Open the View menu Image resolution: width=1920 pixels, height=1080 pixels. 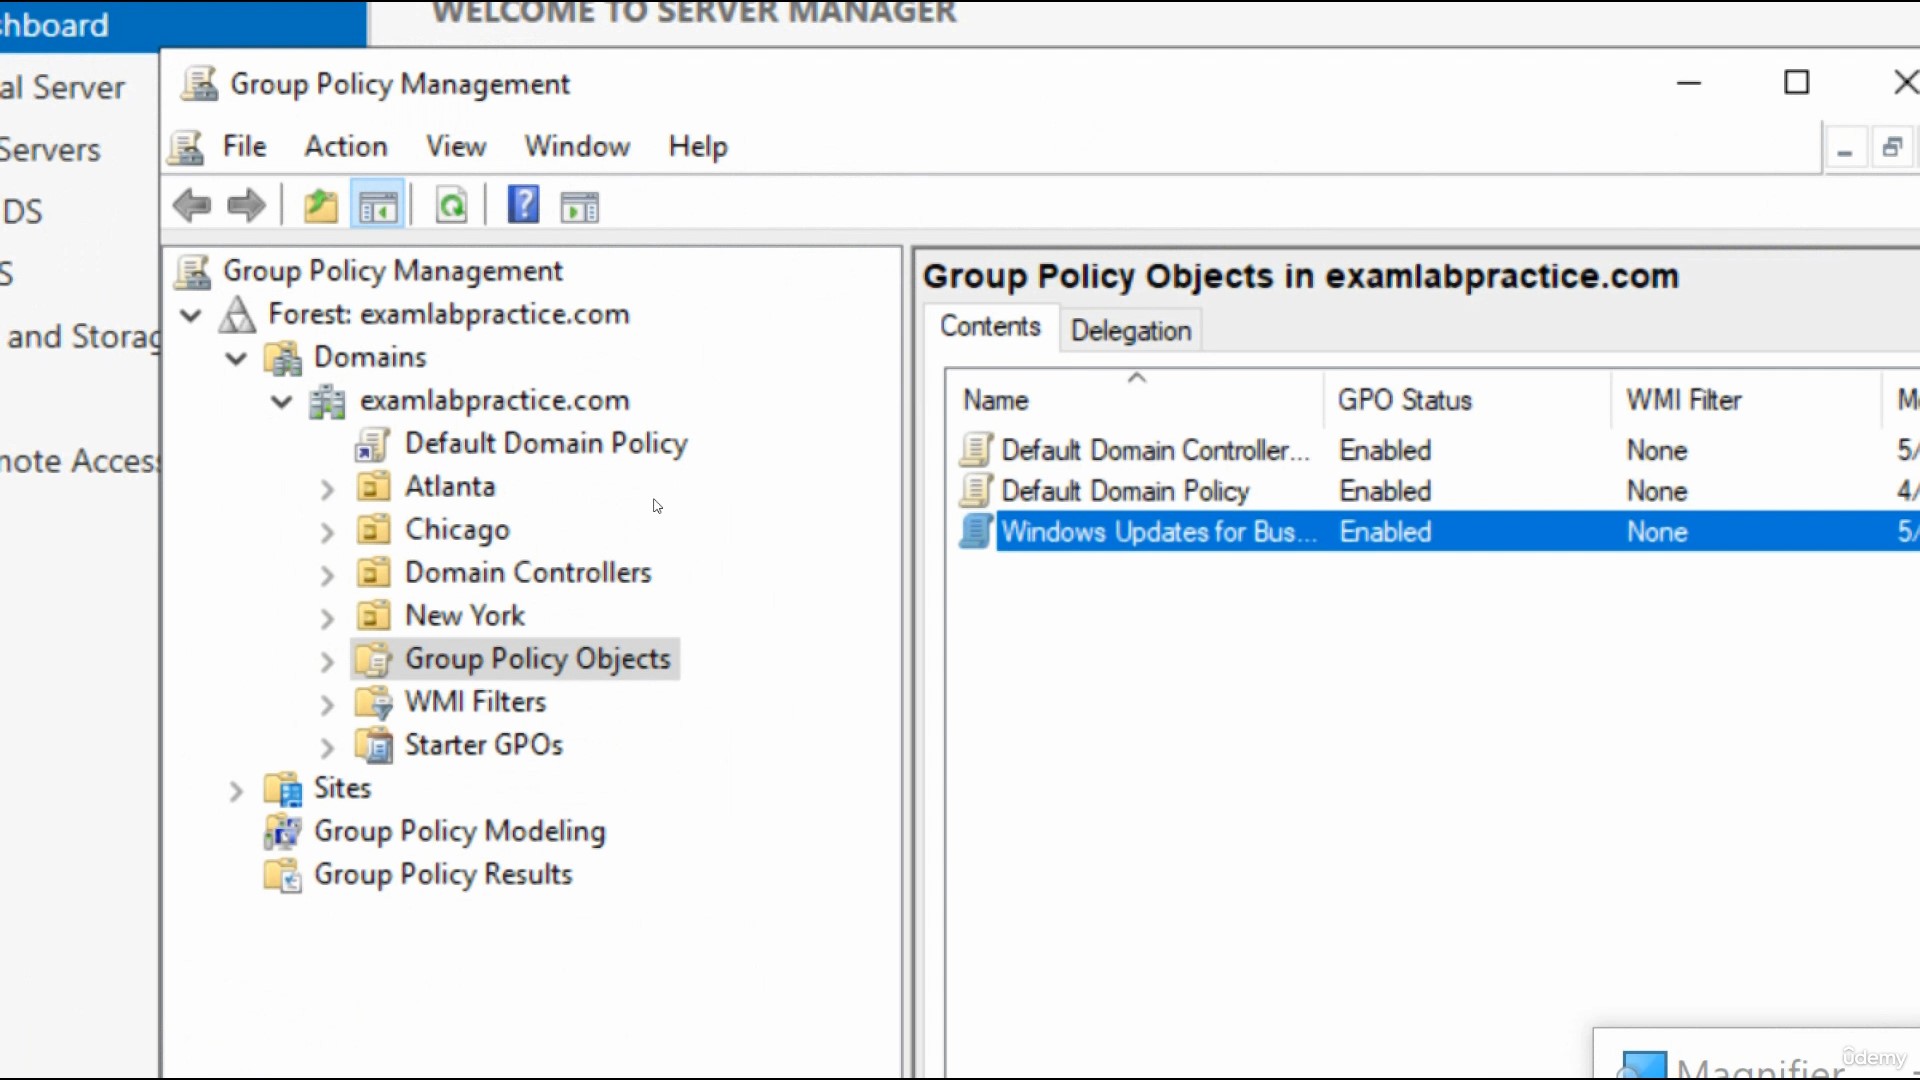(456, 146)
